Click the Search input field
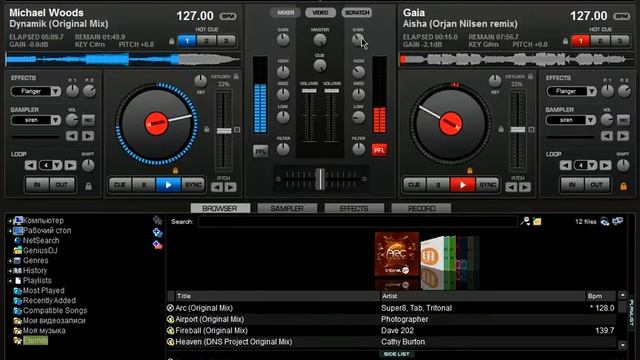Viewport: 640px width, 360px height. pyautogui.click(x=358, y=222)
